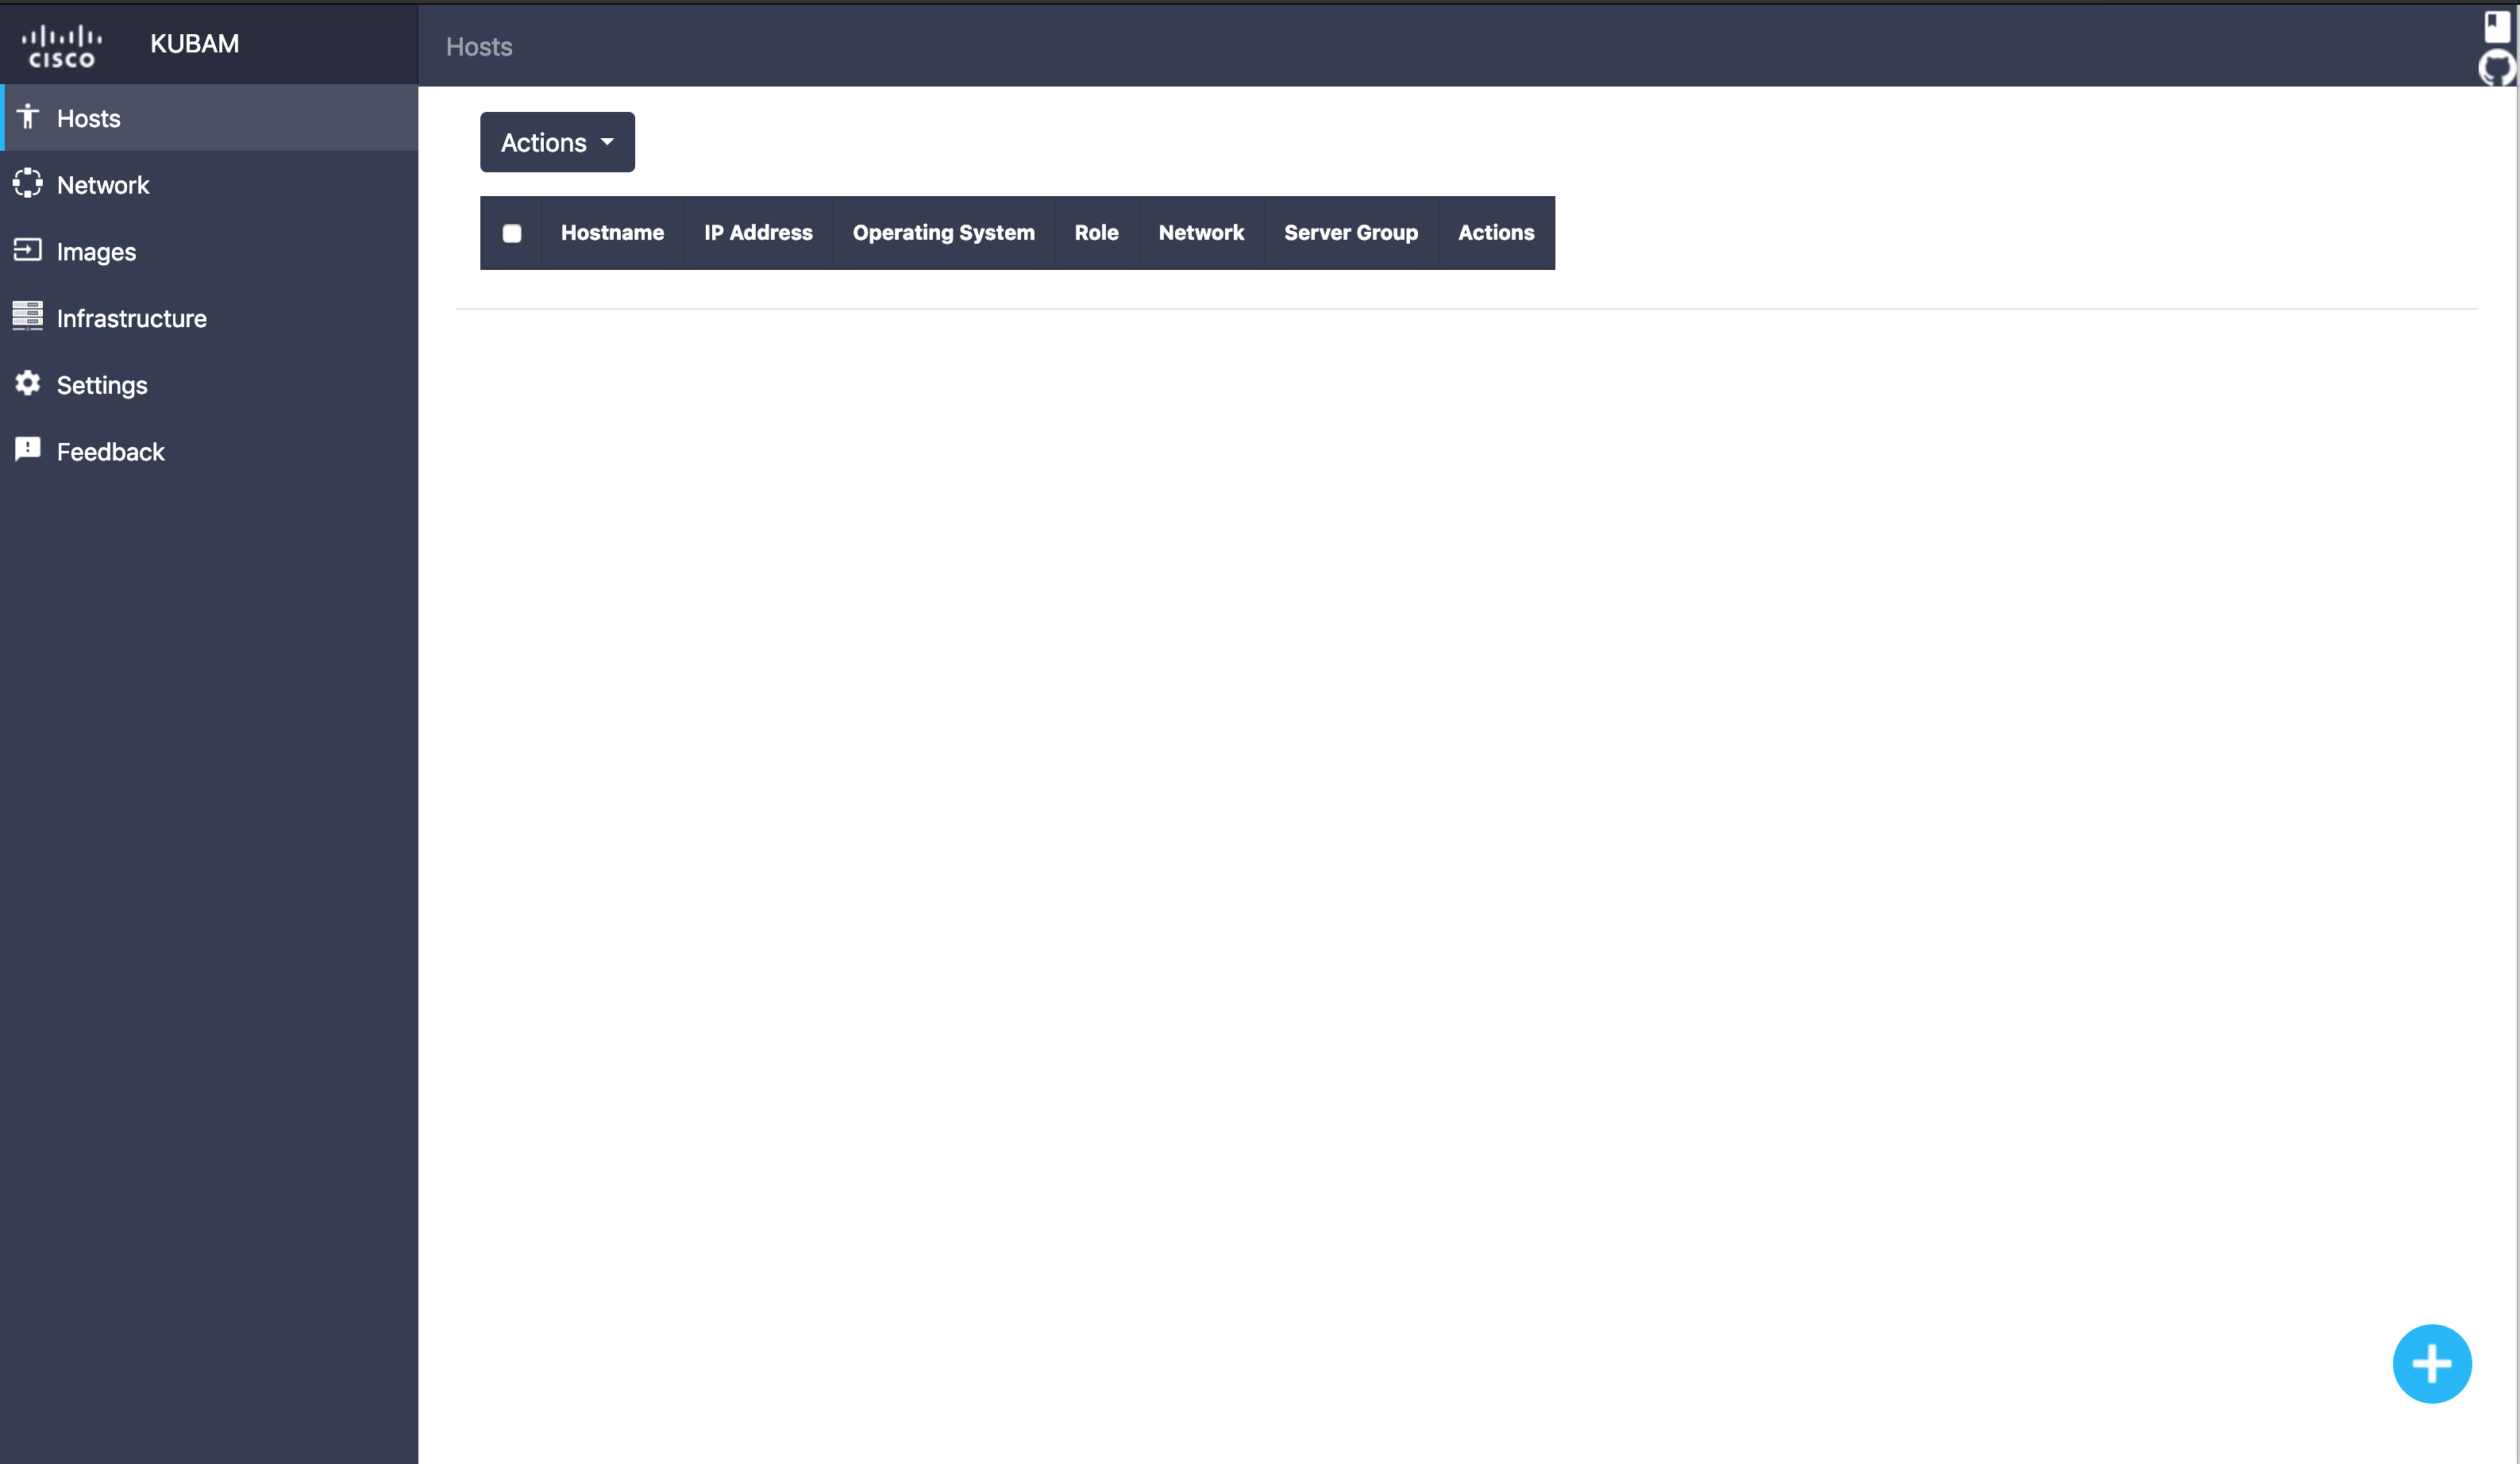
Task: Open the Feedback page
Action: 209,452
